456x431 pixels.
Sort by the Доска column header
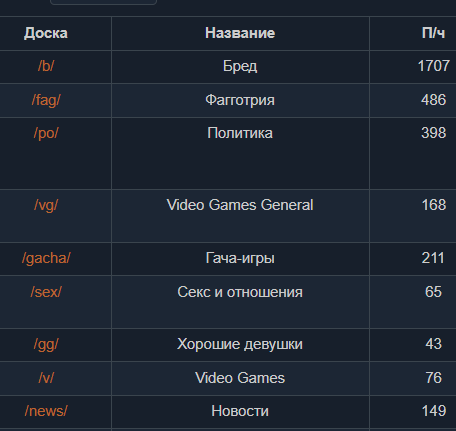(x=46, y=33)
